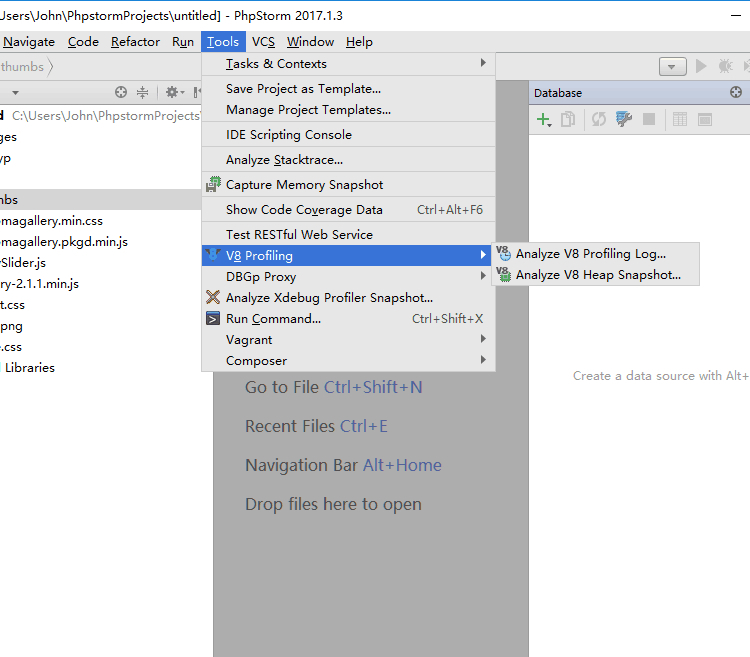Click Database panel view options icon
Image resolution: width=750 pixels, height=657 pixels.
[736, 92]
